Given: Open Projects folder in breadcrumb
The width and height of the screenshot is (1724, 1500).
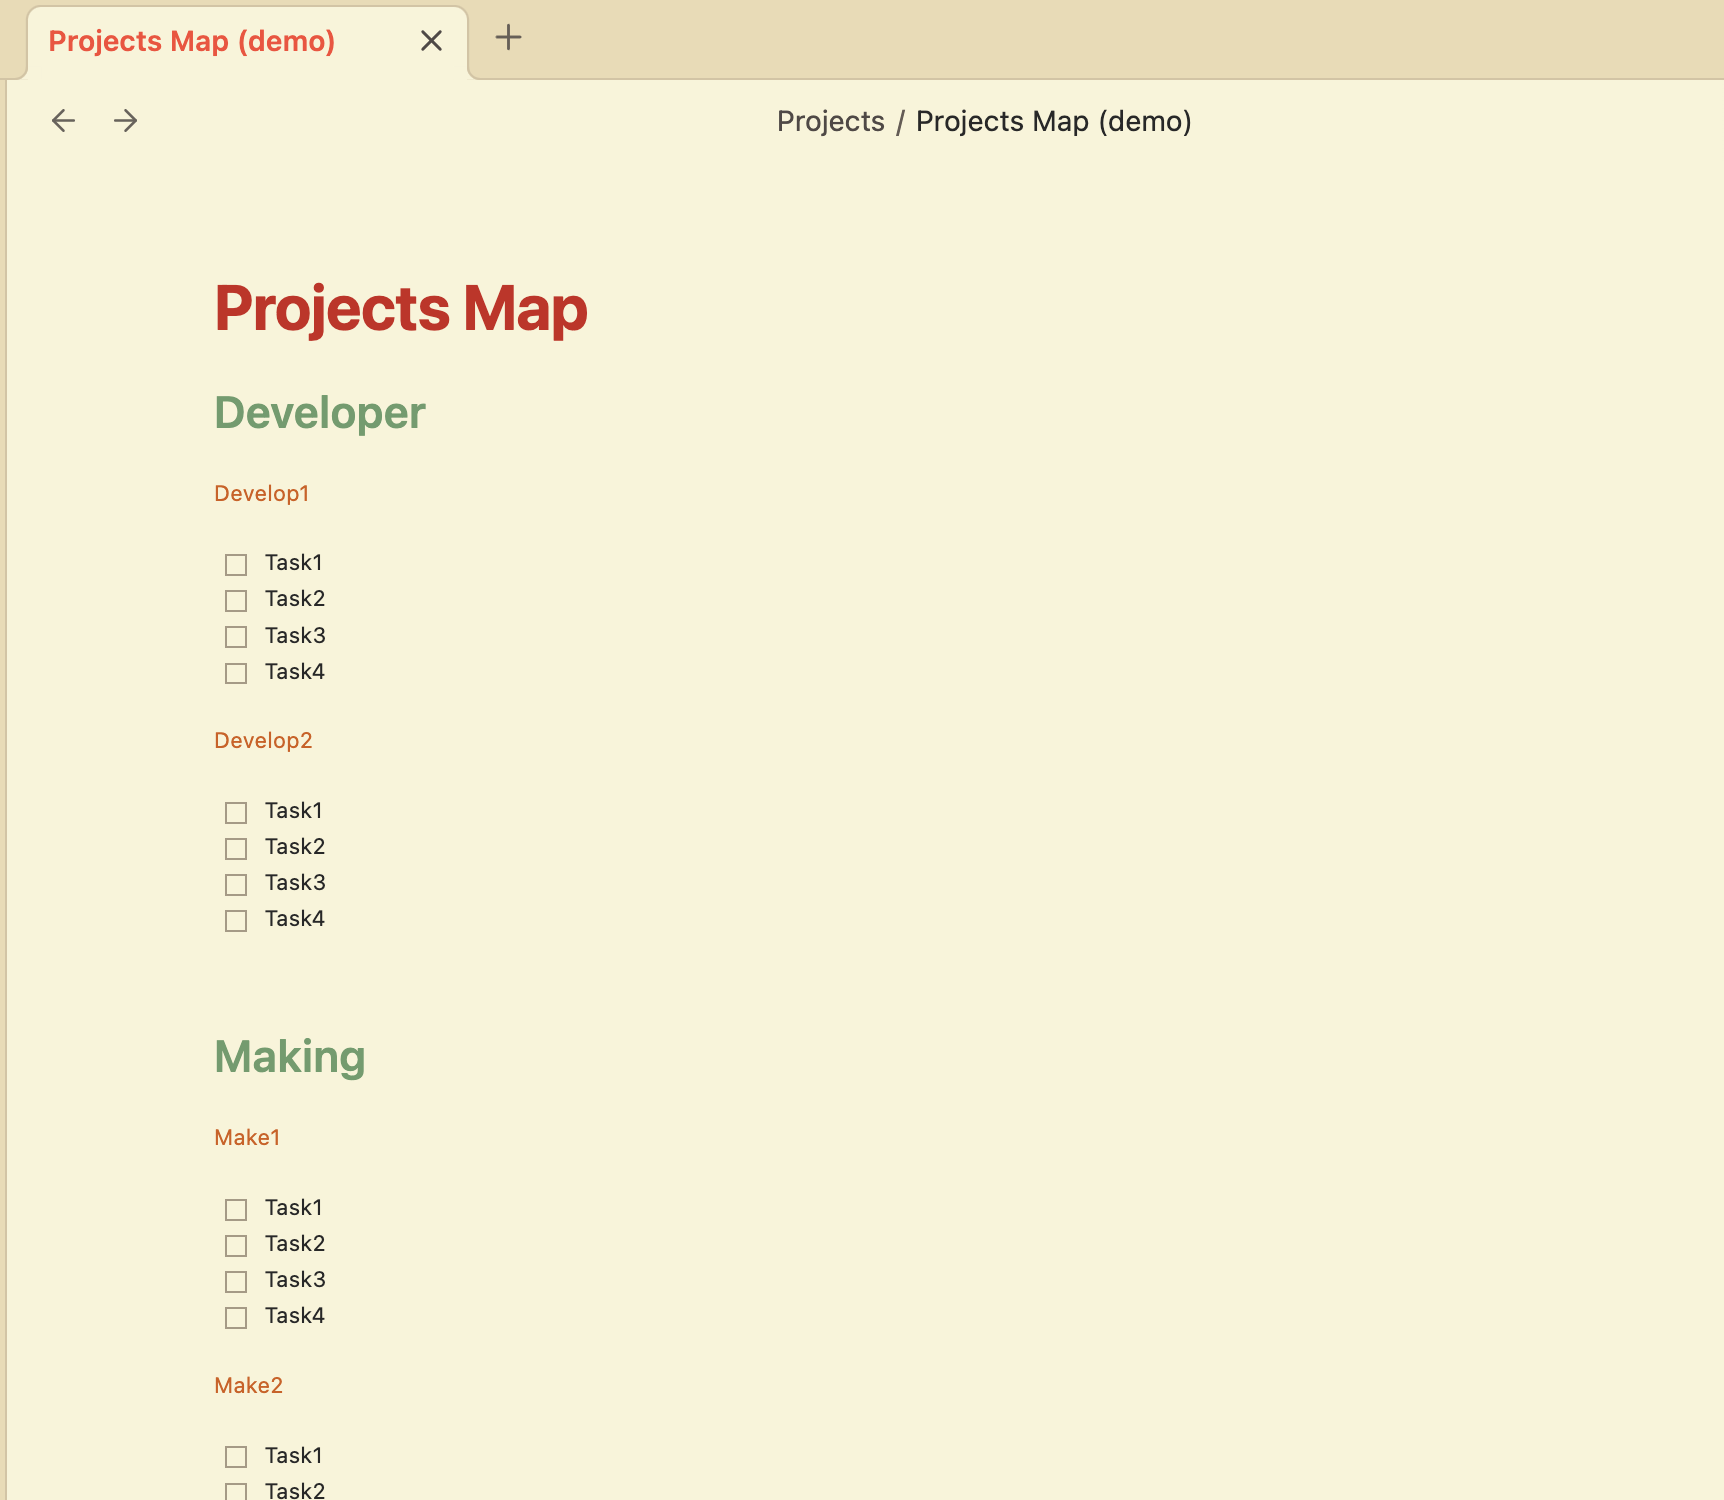Looking at the screenshot, I should (831, 121).
